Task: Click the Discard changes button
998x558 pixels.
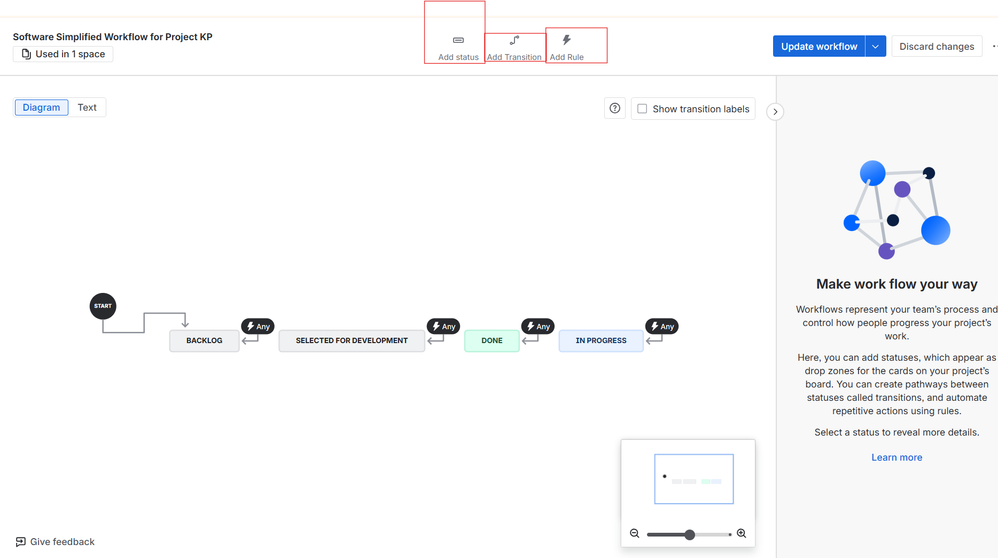Action: pos(936,46)
